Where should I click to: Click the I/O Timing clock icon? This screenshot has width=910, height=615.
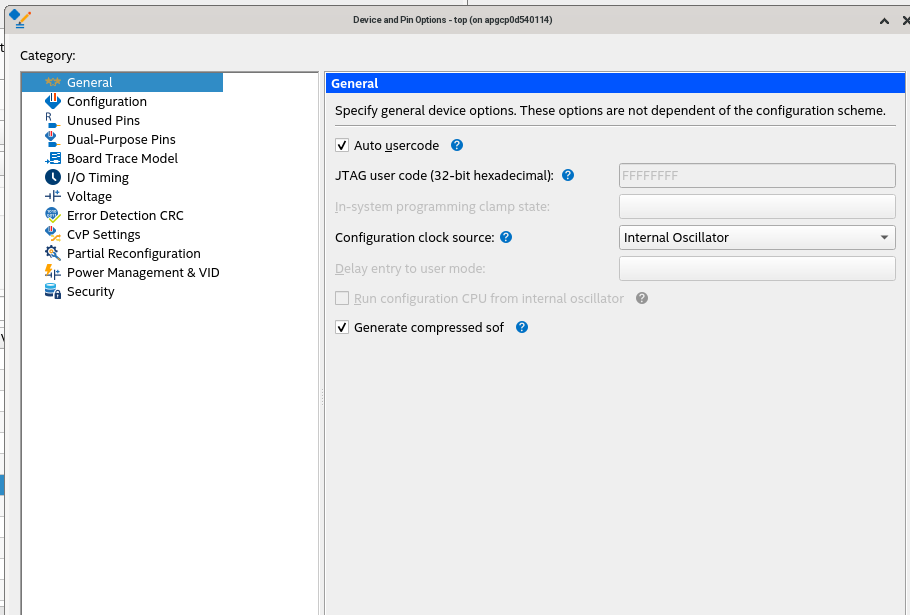[x=53, y=177]
